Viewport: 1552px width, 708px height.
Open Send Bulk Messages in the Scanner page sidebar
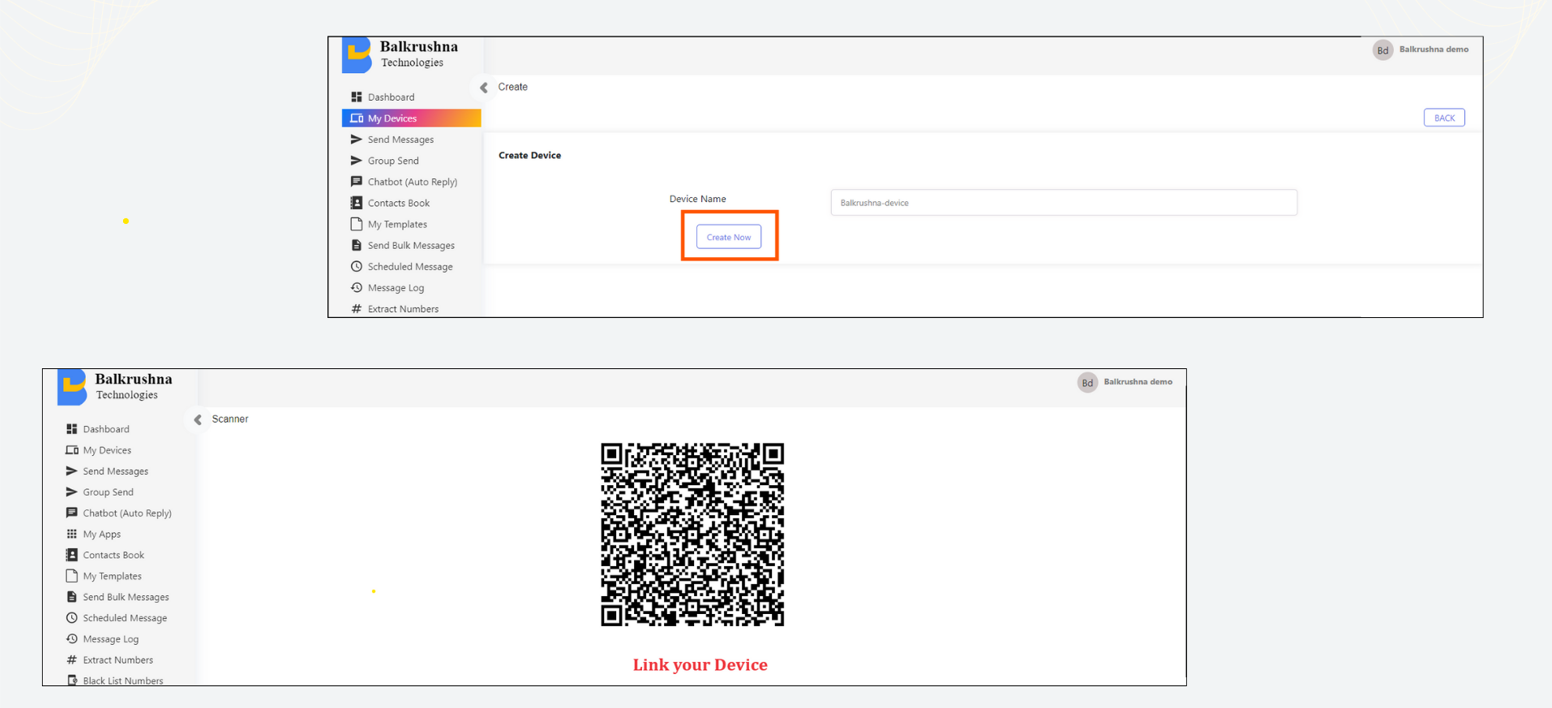pos(126,597)
